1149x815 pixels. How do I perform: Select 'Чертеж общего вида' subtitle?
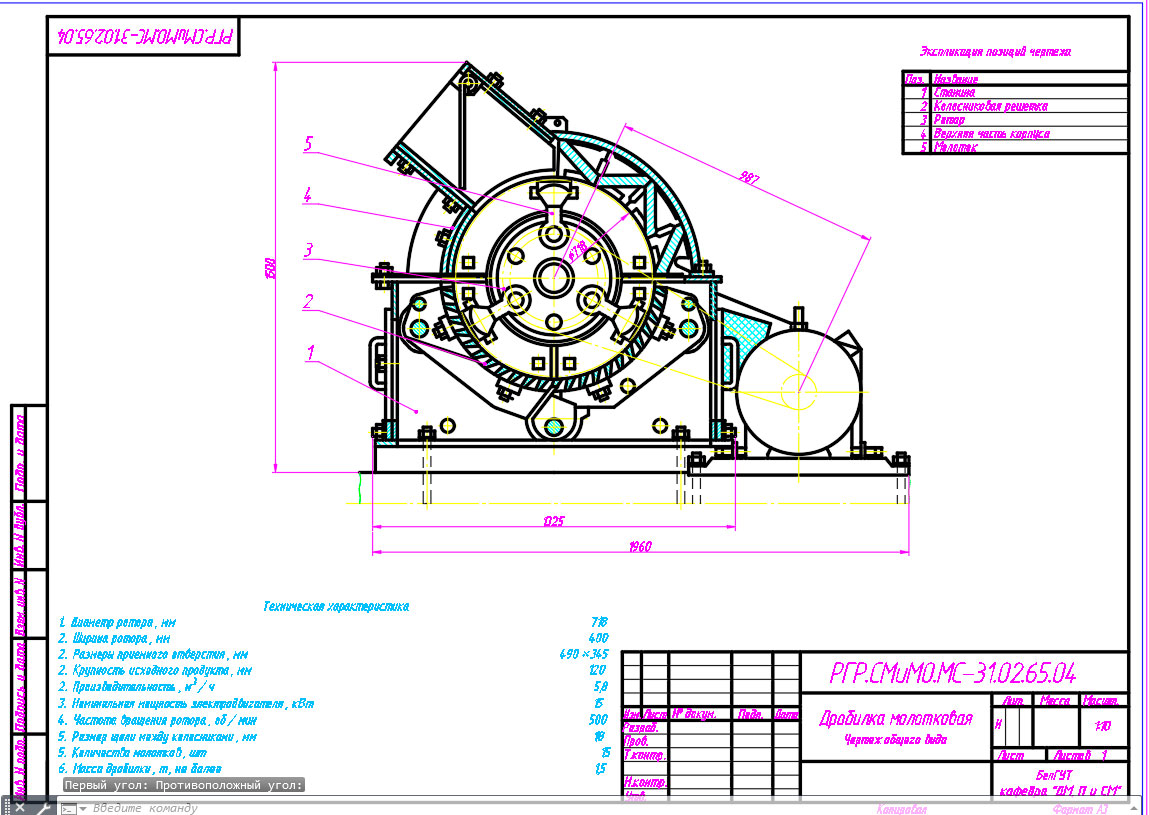pos(895,740)
